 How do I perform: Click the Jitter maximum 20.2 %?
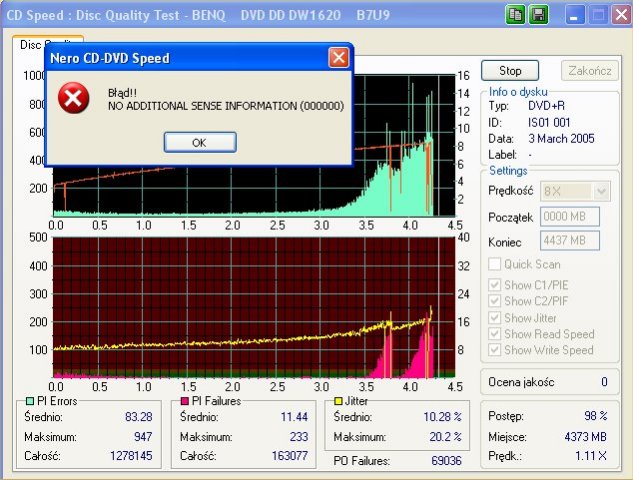click(445, 436)
